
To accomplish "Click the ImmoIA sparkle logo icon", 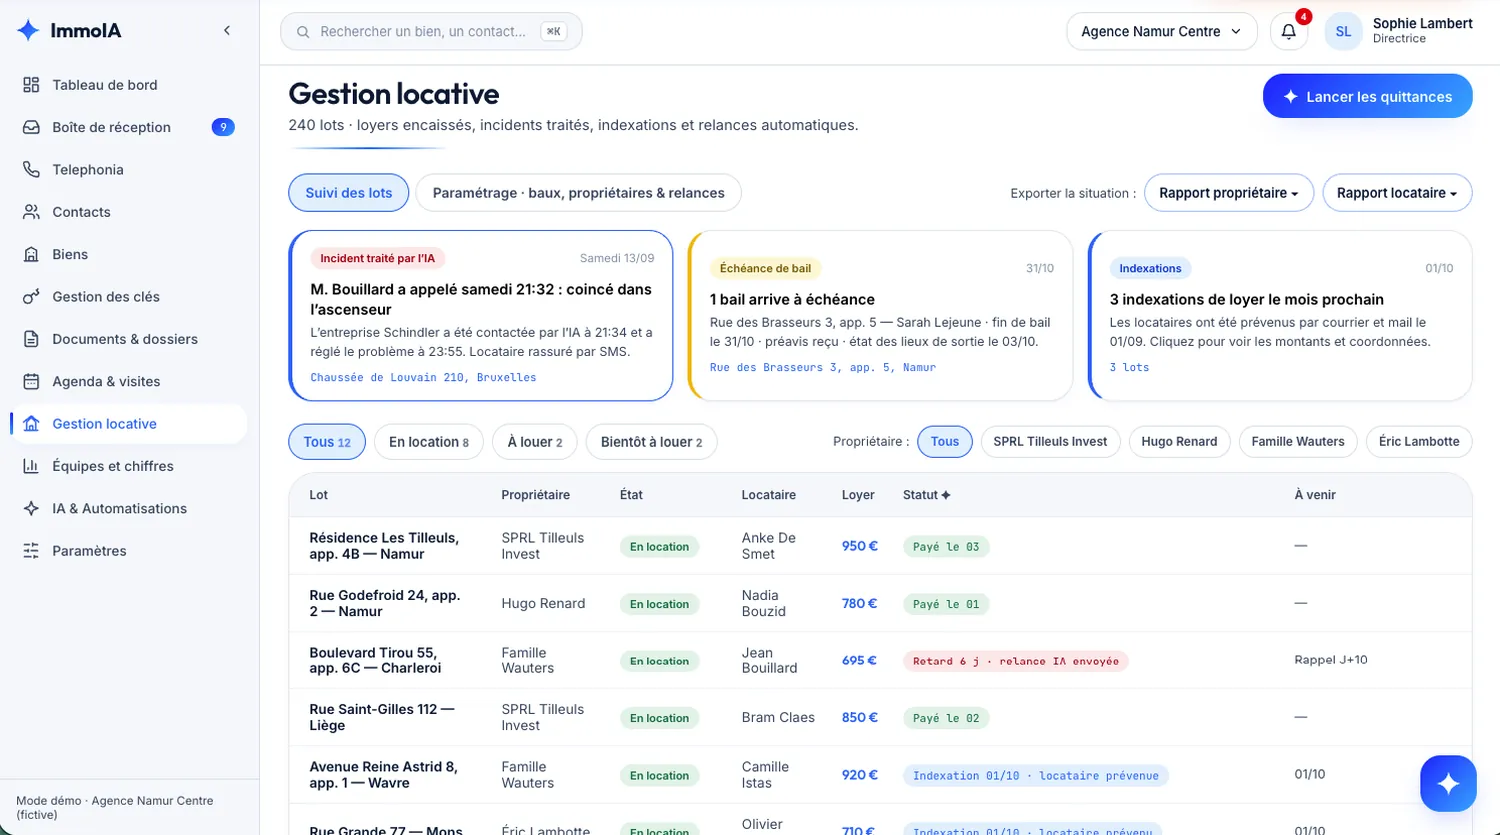I will click(x=29, y=31).
